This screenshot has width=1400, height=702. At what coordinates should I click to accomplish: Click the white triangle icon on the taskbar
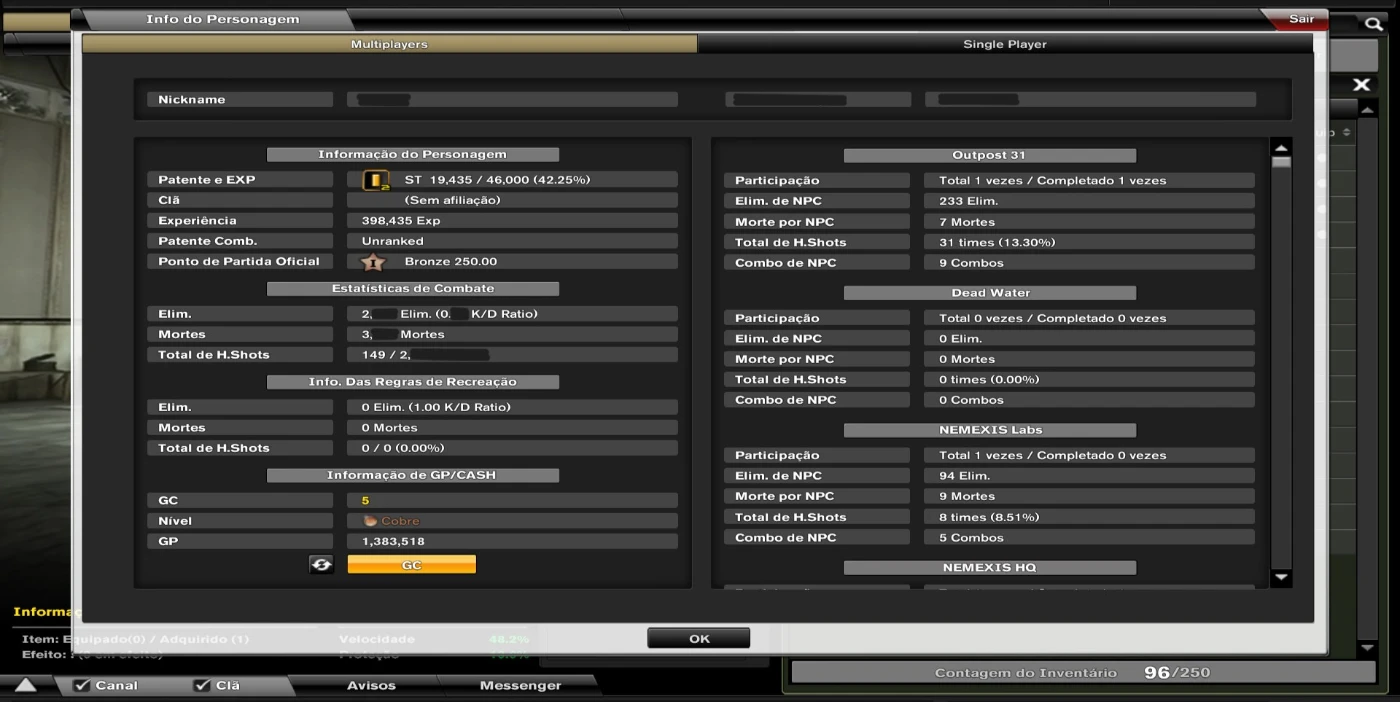[x=25, y=685]
